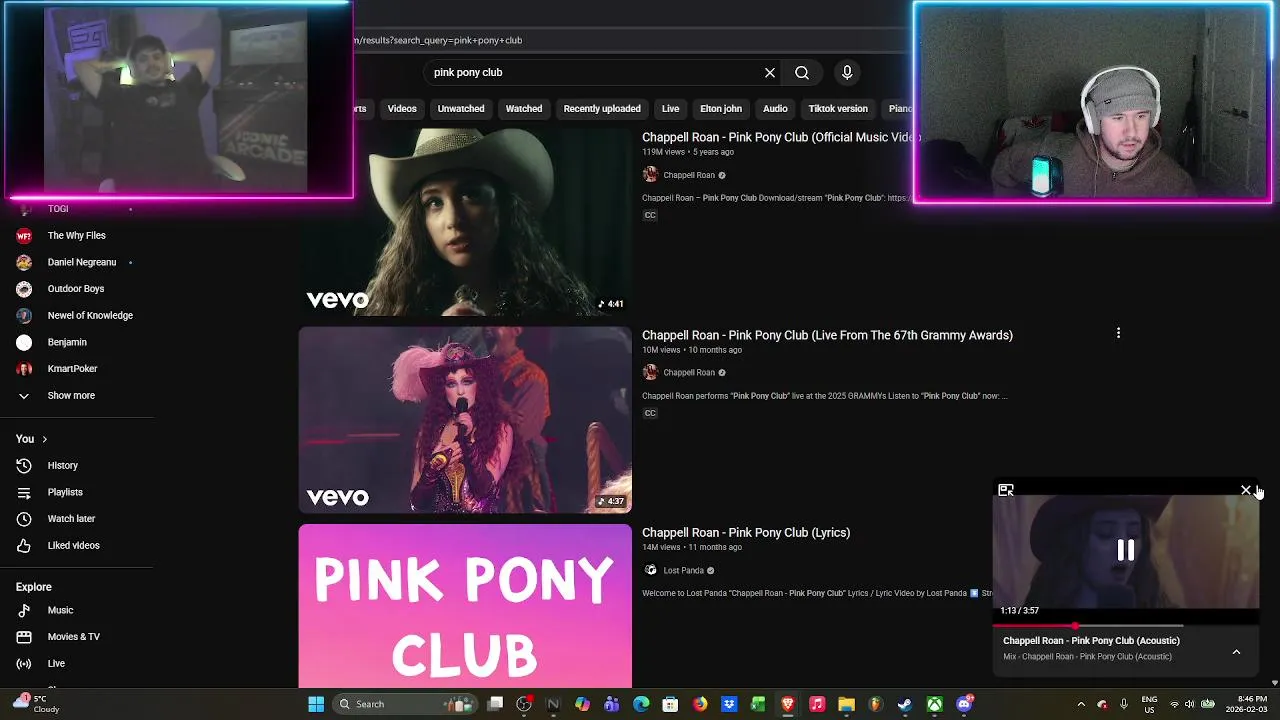Click the Explore section heading
1280x720 pixels.
tap(34, 587)
